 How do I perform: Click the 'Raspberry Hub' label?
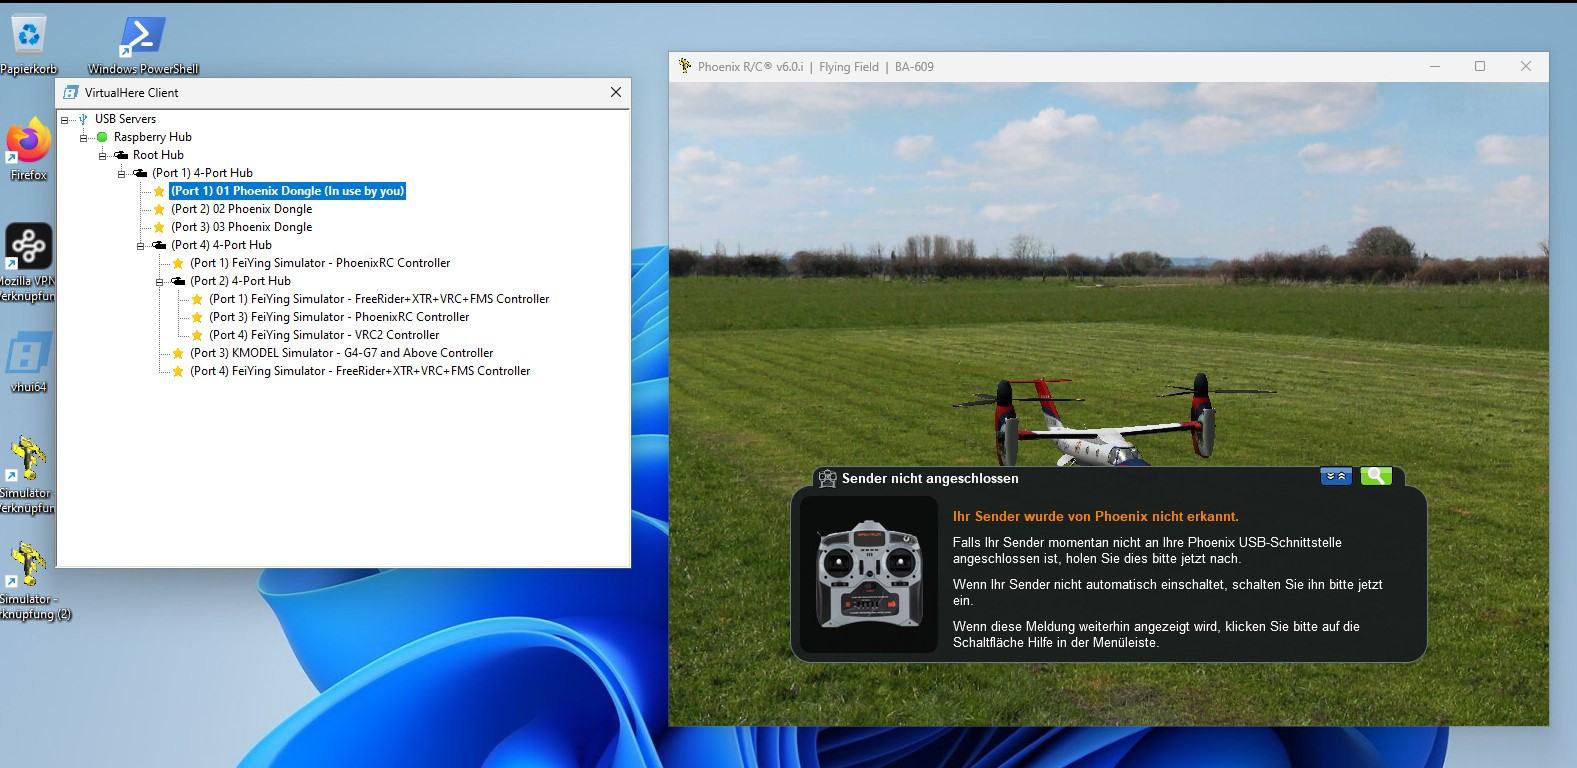152,137
